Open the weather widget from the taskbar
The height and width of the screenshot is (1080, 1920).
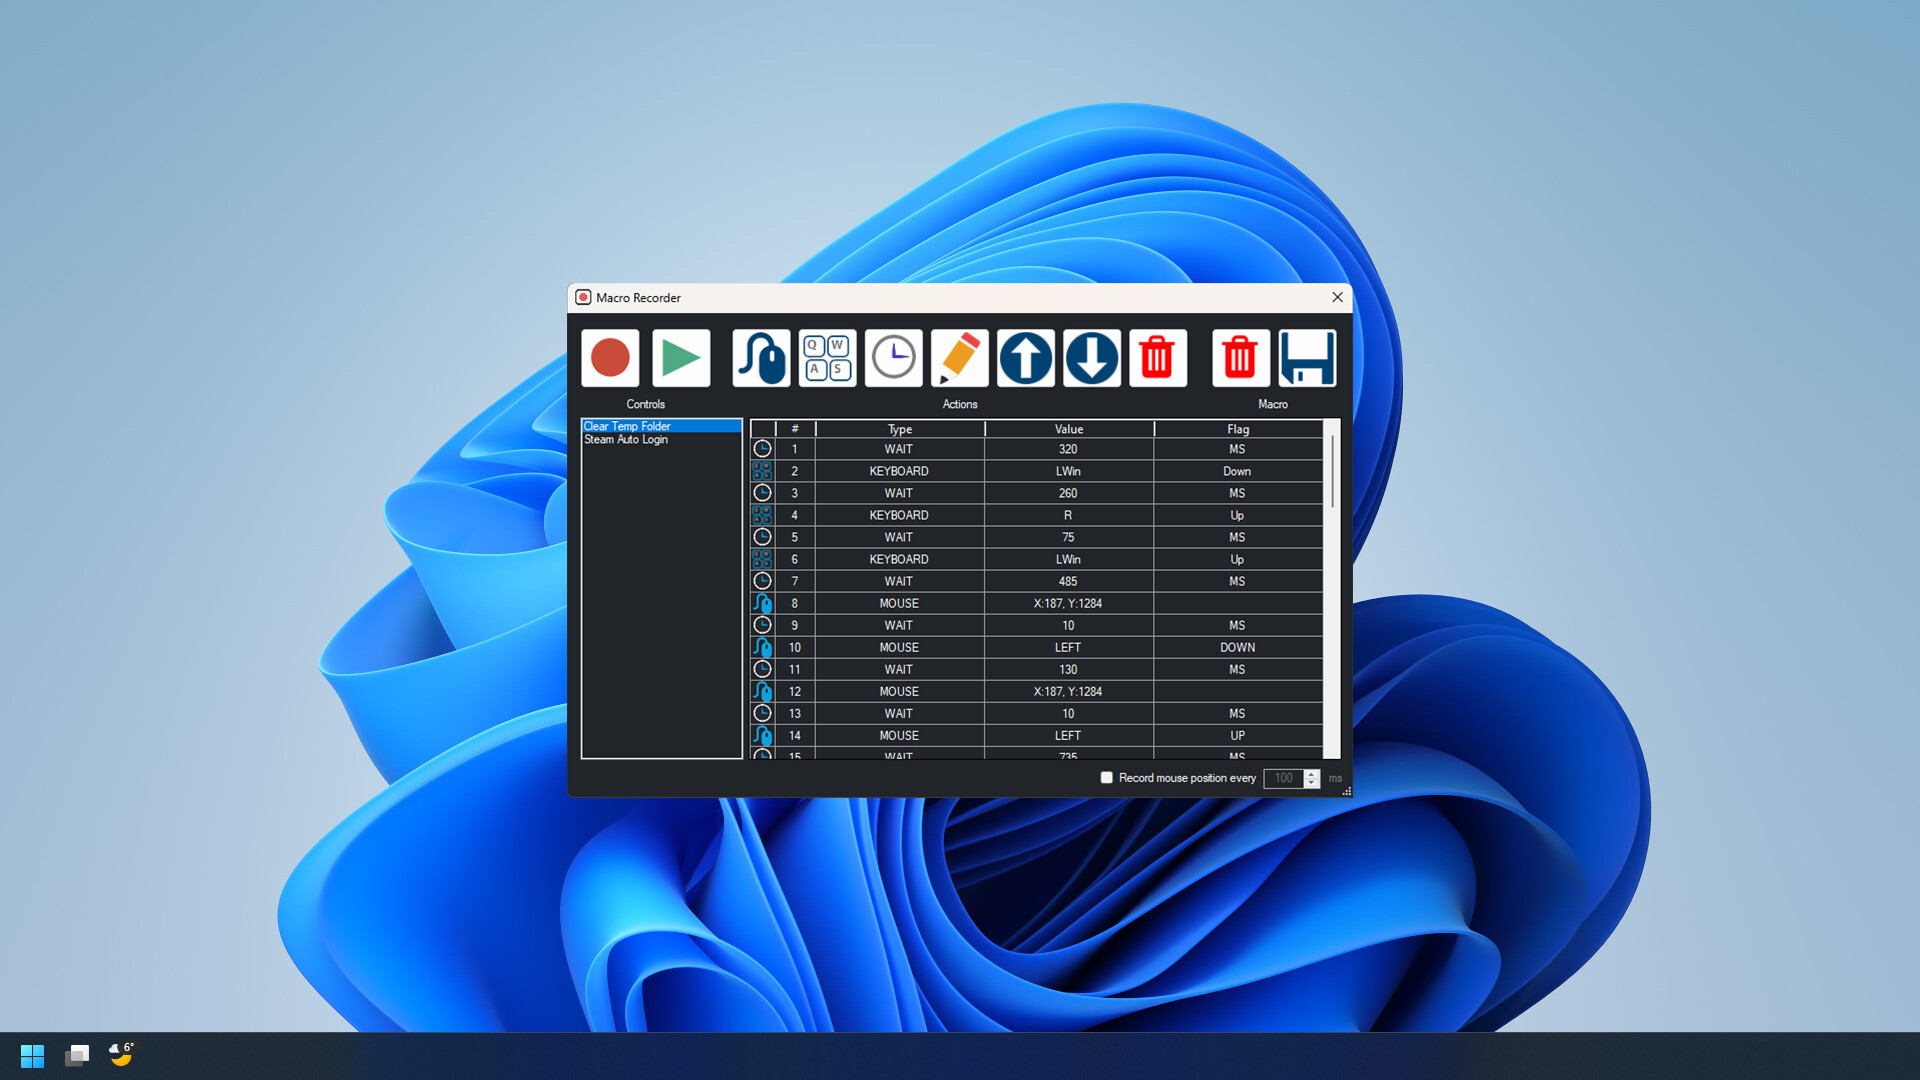pos(121,1055)
